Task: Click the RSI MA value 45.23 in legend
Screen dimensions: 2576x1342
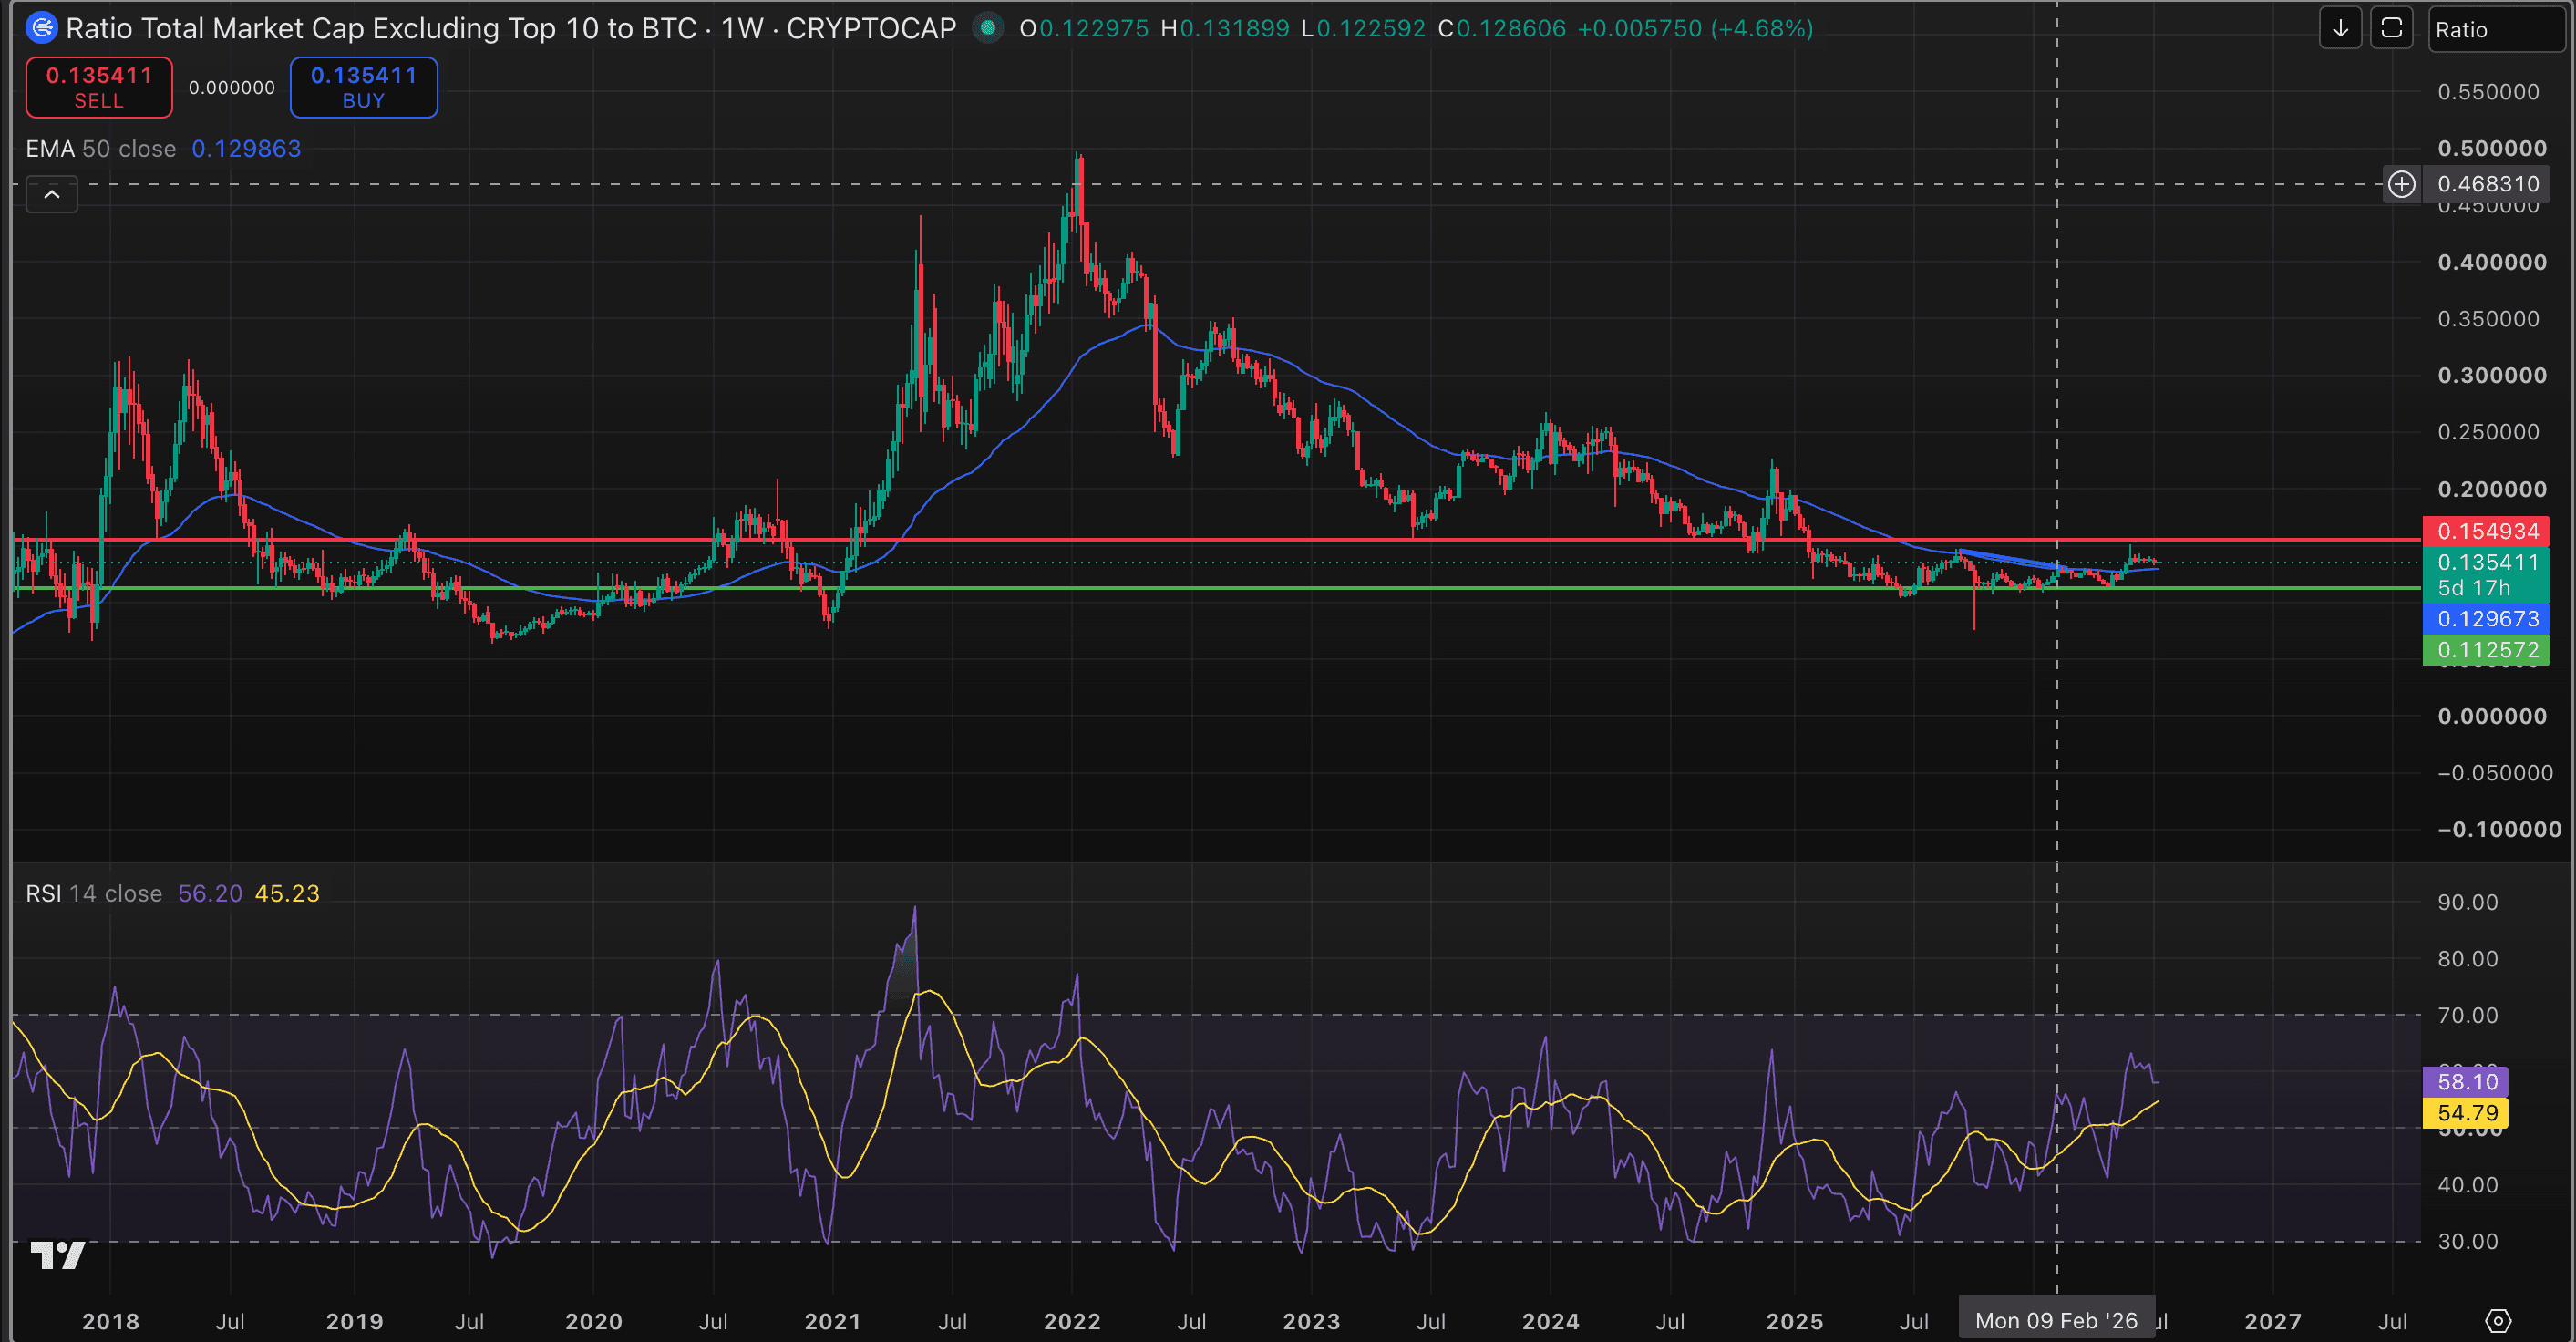Action: [x=287, y=894]
